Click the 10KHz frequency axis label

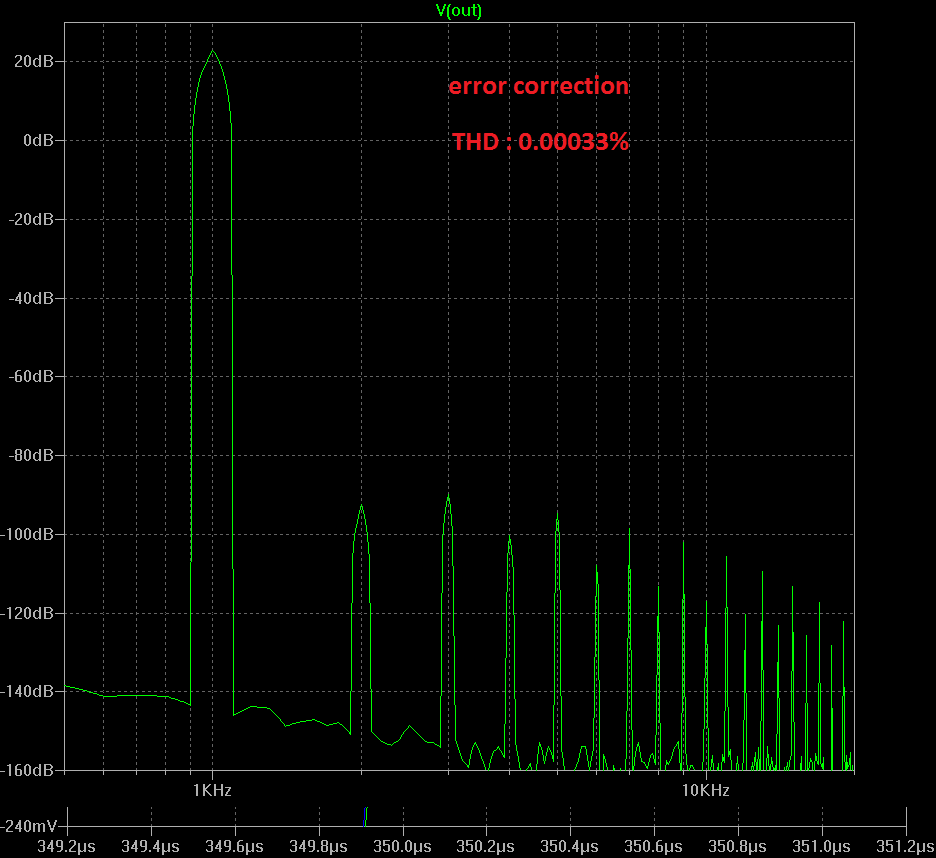[x=706, y=791]
